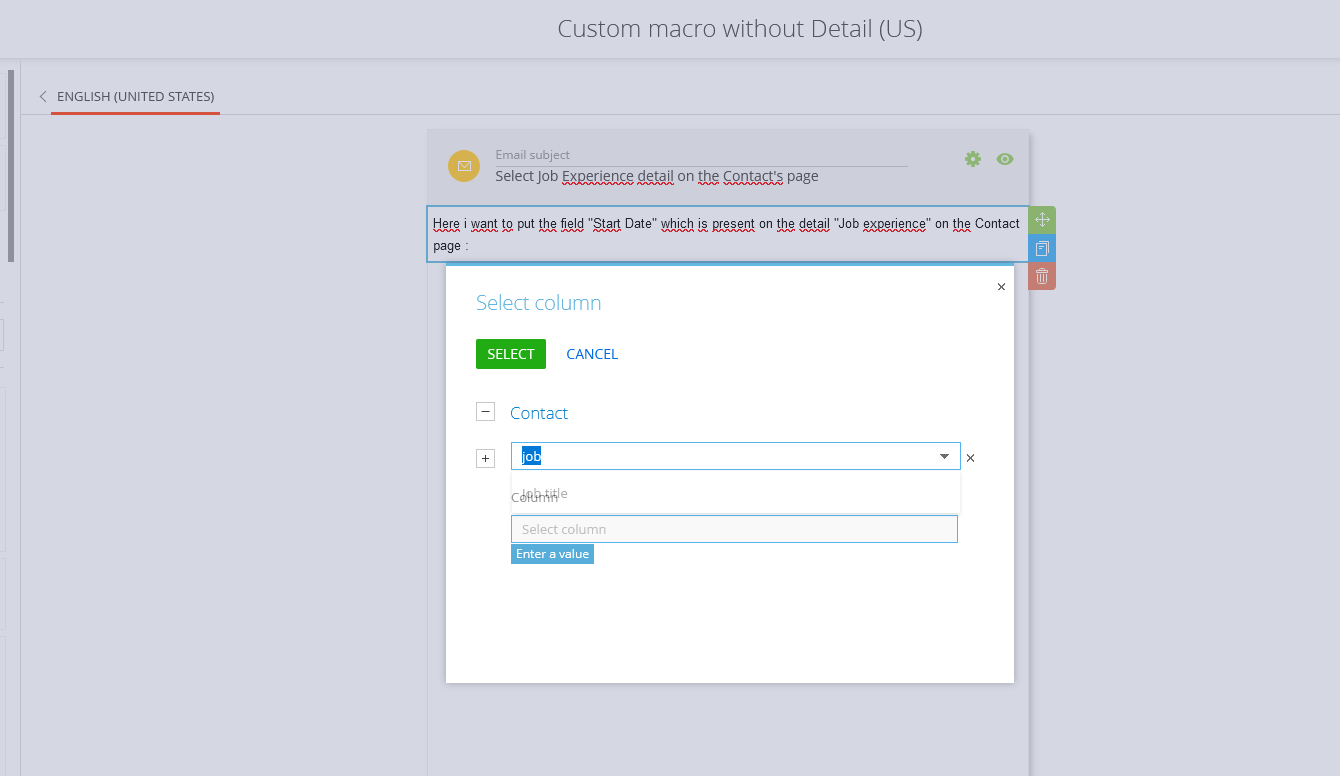
Task: Switch to English (United States) tab
Action: pyautogui.click(x=136, y=97)
